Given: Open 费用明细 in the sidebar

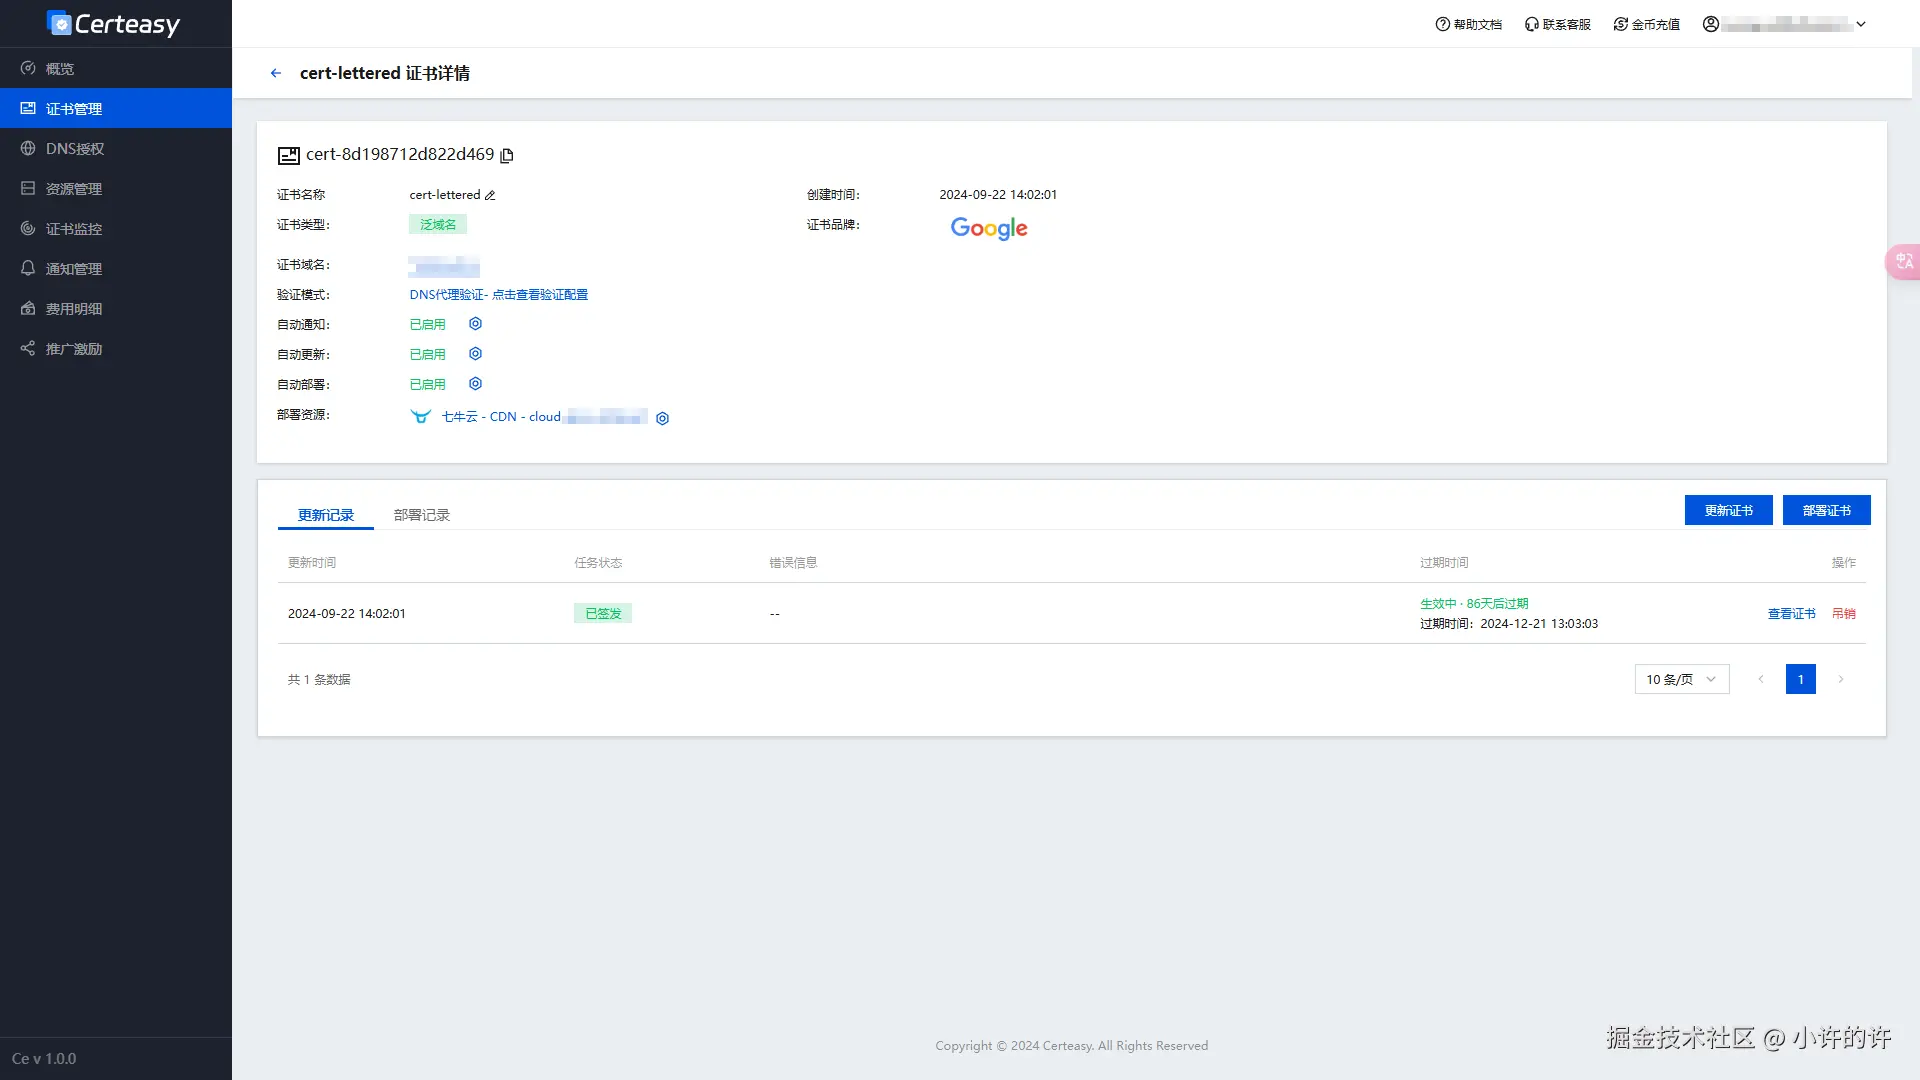Looking at the screenshot, I should pyautogui.click(x=72, y=308).
